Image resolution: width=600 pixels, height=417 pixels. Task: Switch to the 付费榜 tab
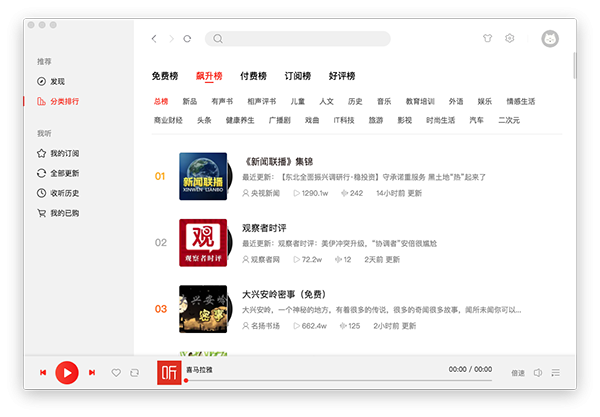[x=254, y=76]
